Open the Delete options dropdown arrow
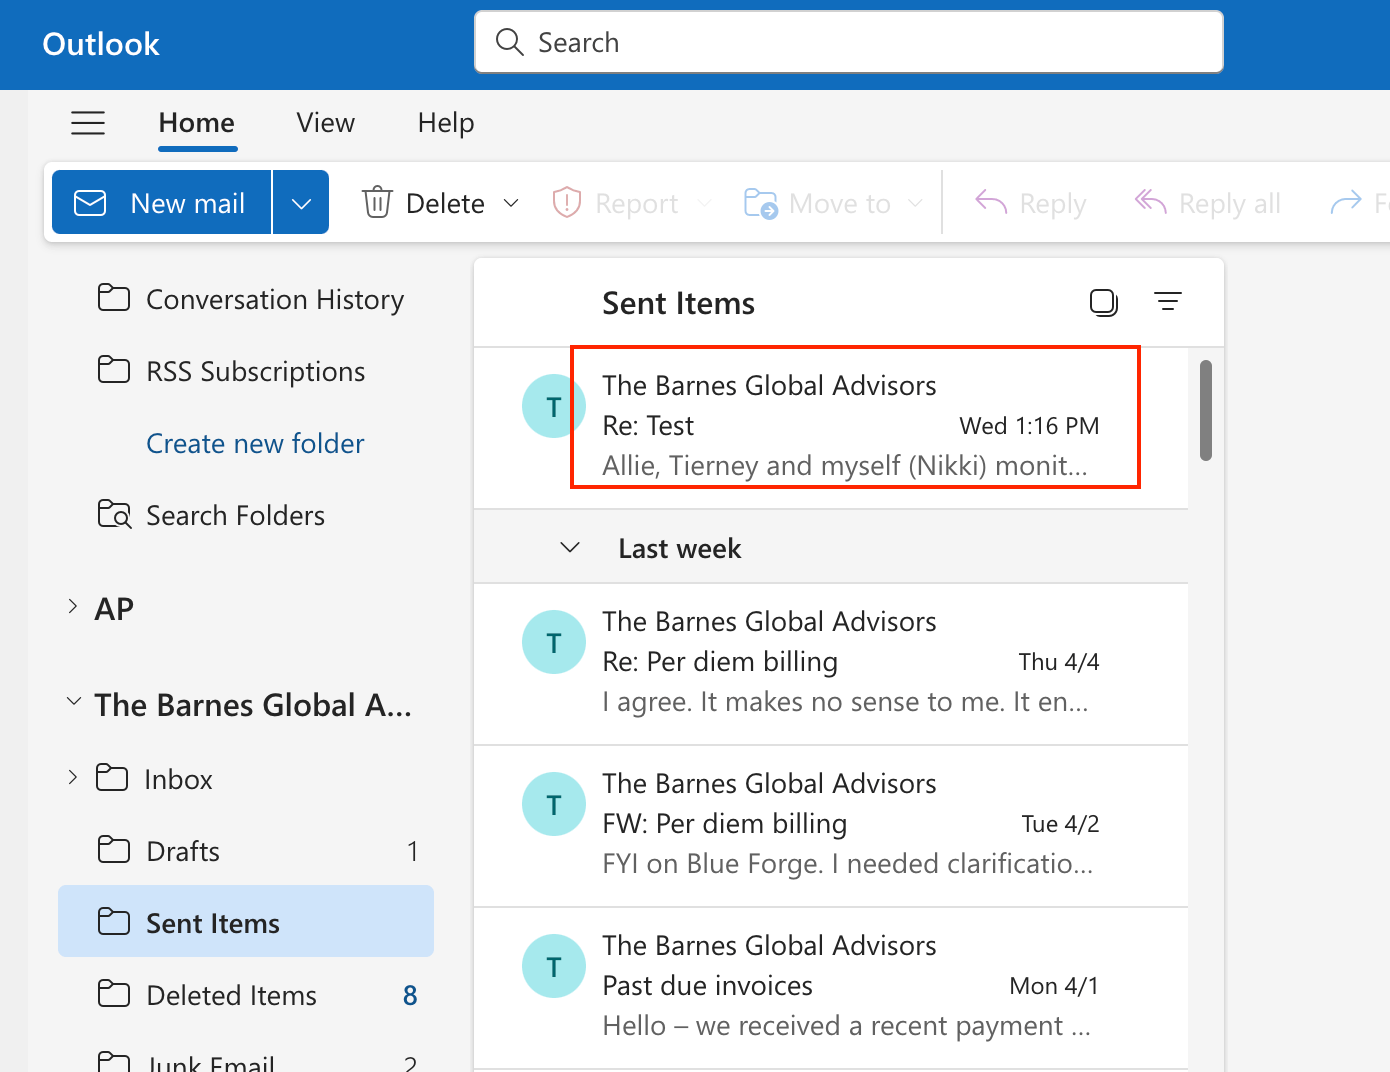The width and height of the screenshot is (1390, 1072). tap(511, 203)
